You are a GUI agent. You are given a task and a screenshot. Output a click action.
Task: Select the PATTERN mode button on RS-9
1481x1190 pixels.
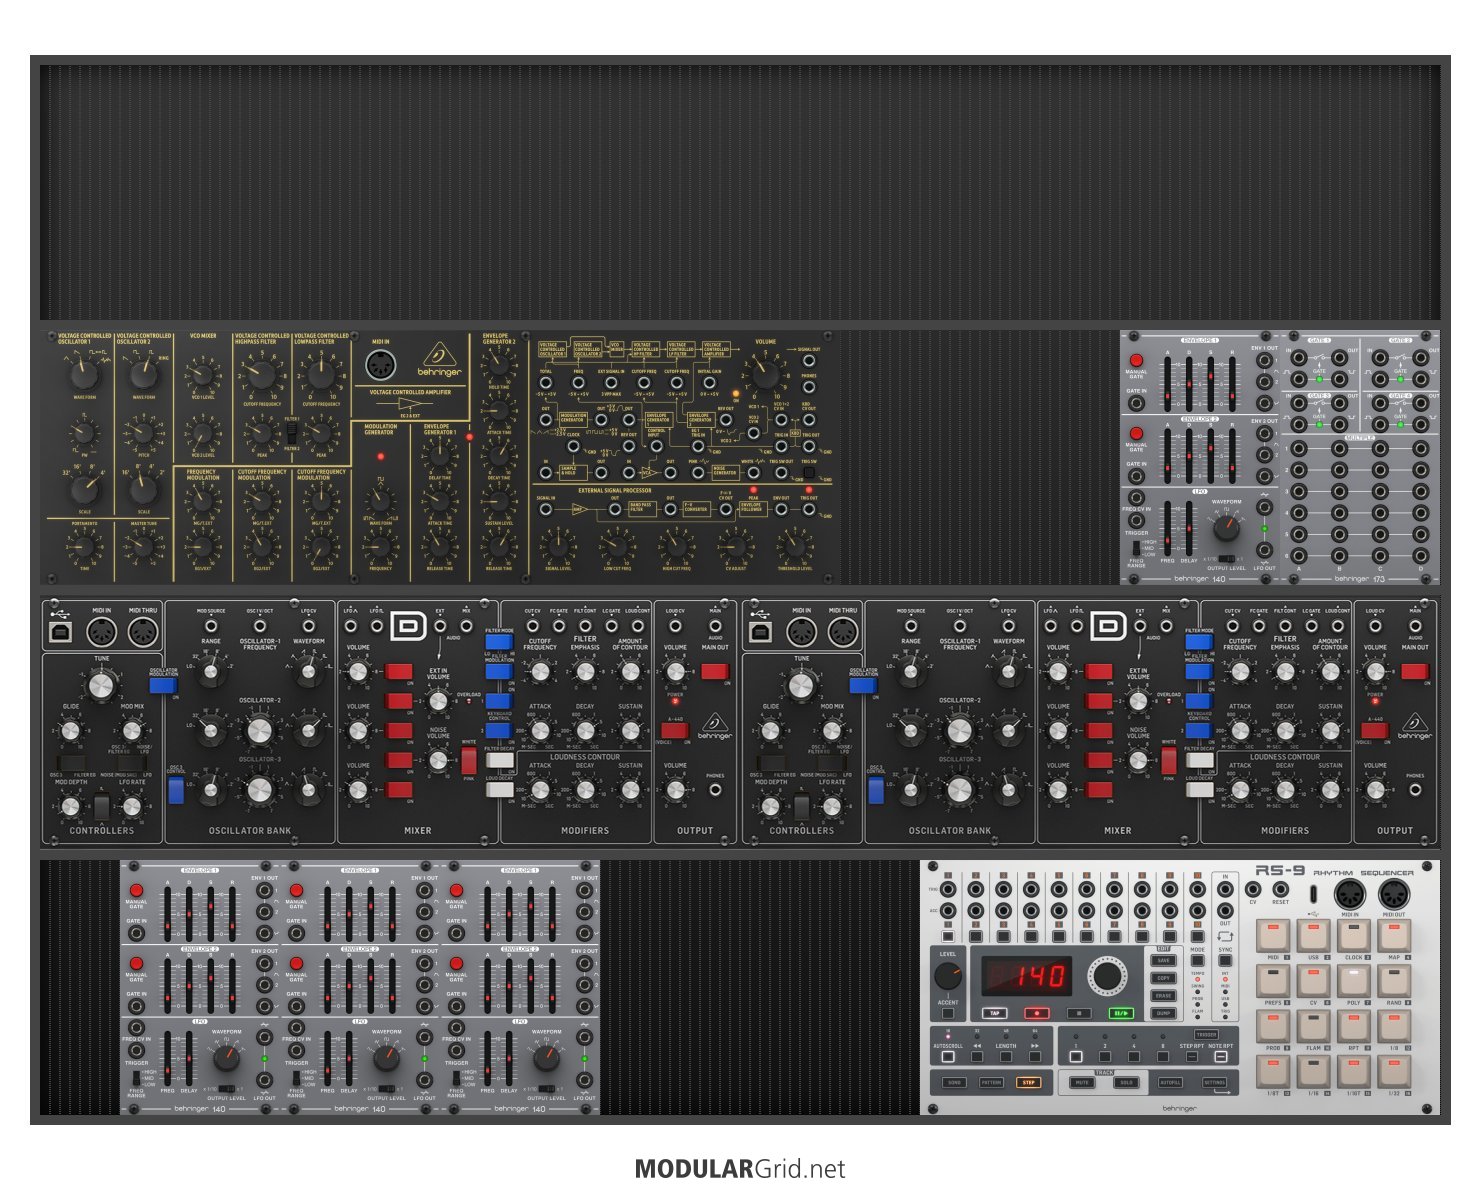pyautogui.click(x=991, y=1082)
